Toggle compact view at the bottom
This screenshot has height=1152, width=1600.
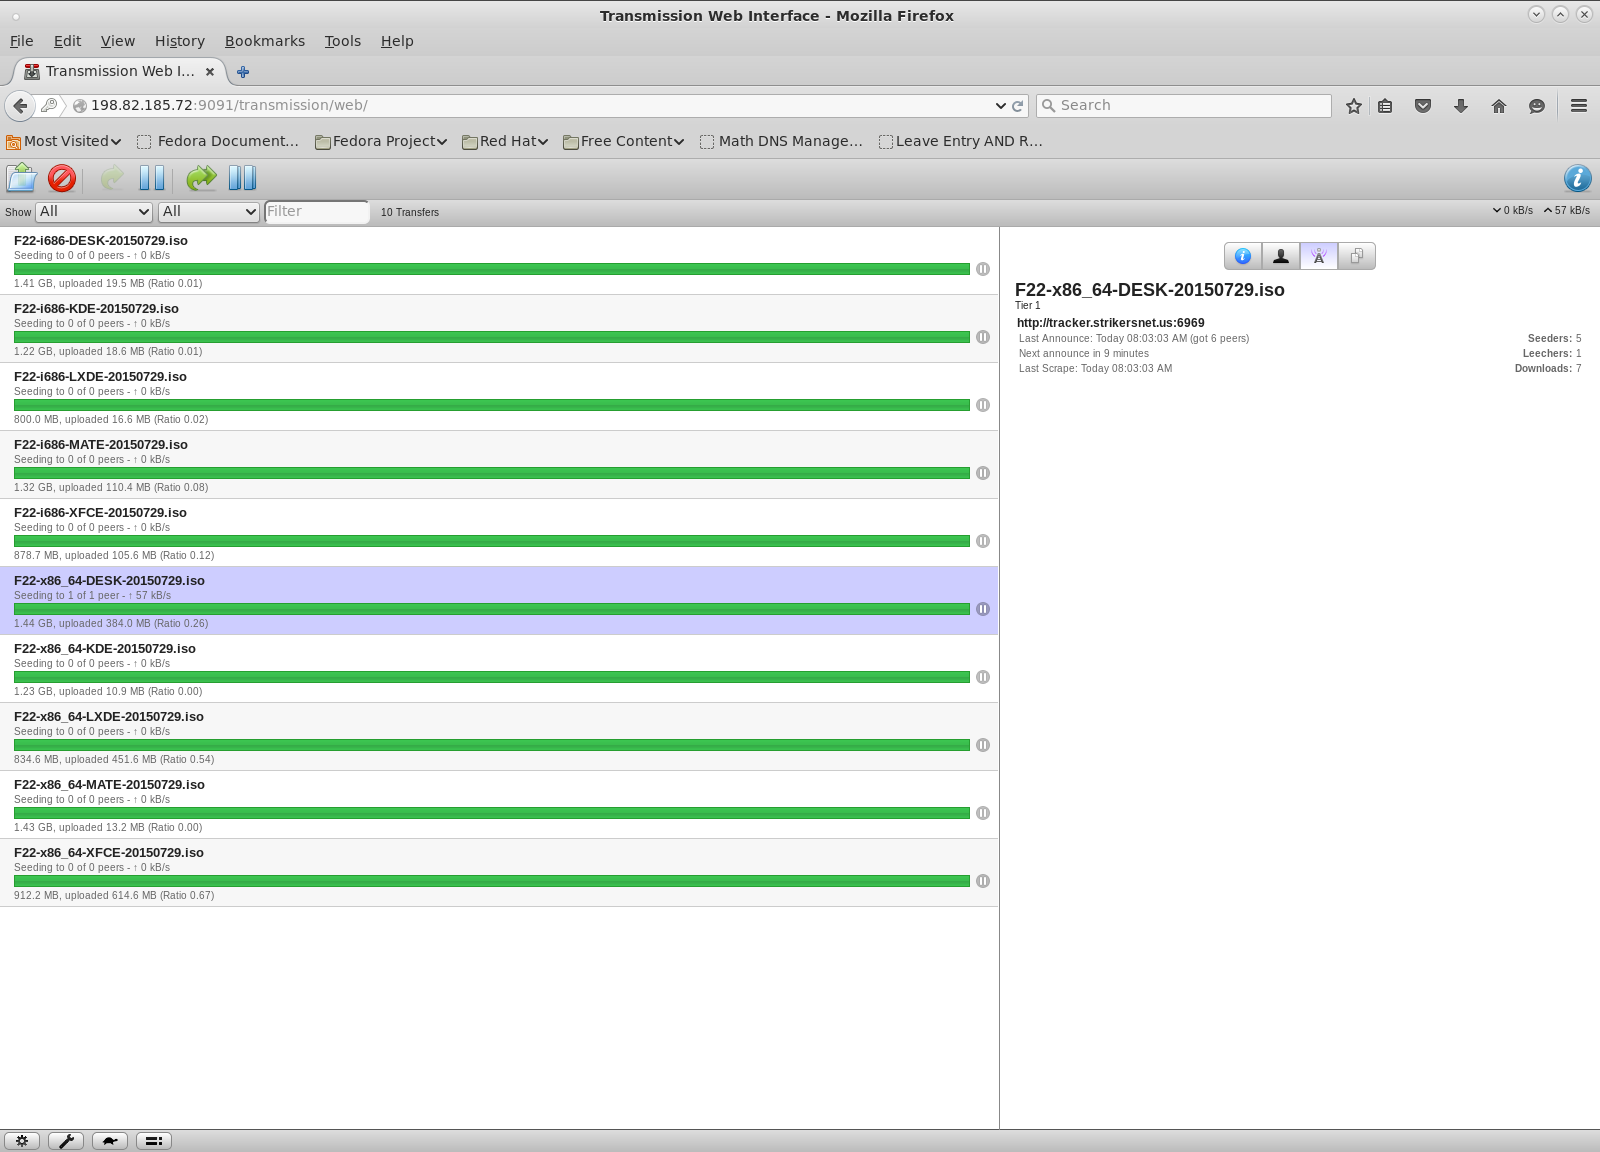(x=154, y=1141)
